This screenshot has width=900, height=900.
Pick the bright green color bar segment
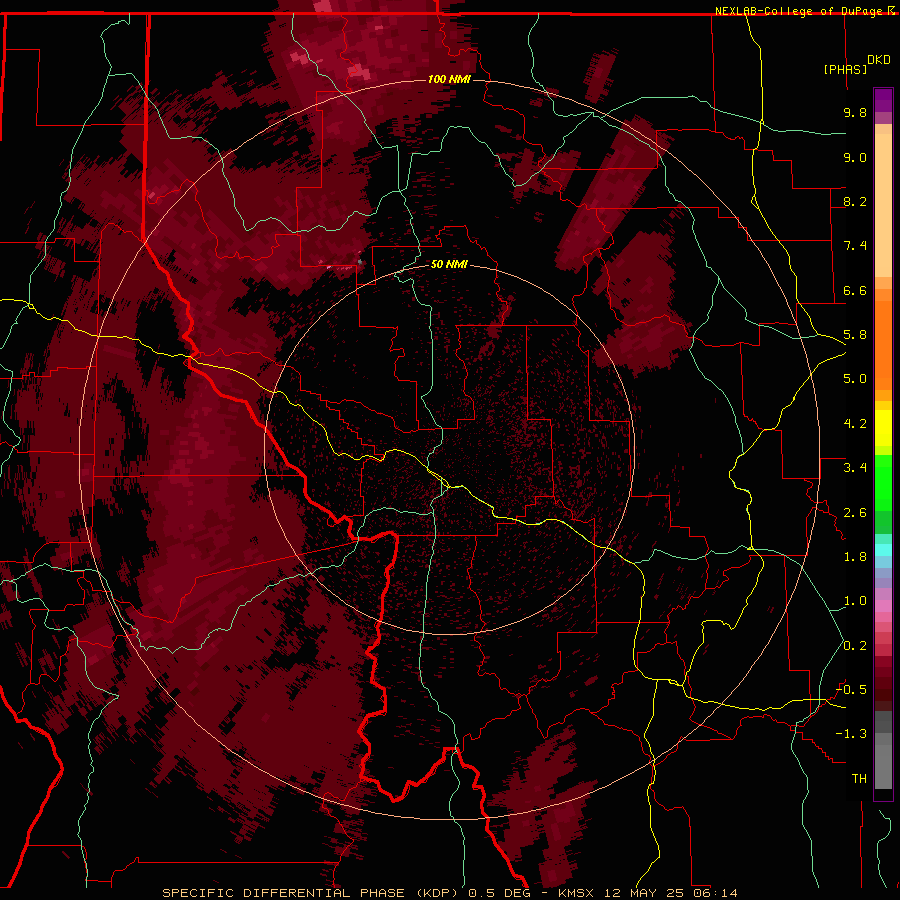[883, 482]
